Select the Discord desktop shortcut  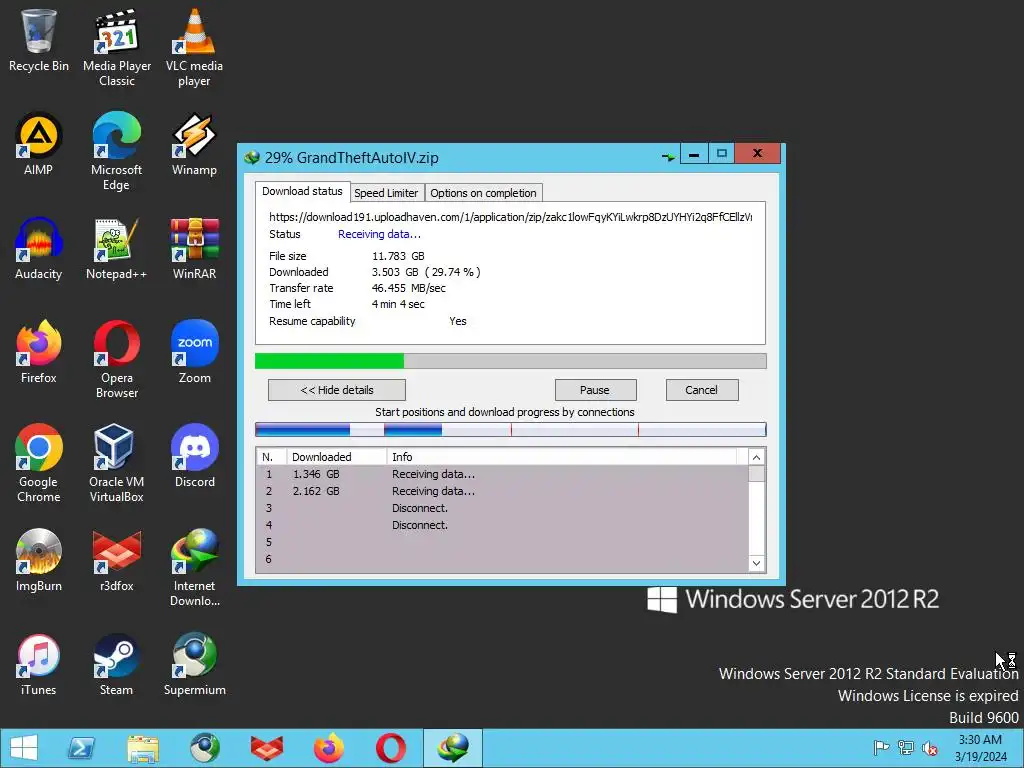click(x=194, y=456)
